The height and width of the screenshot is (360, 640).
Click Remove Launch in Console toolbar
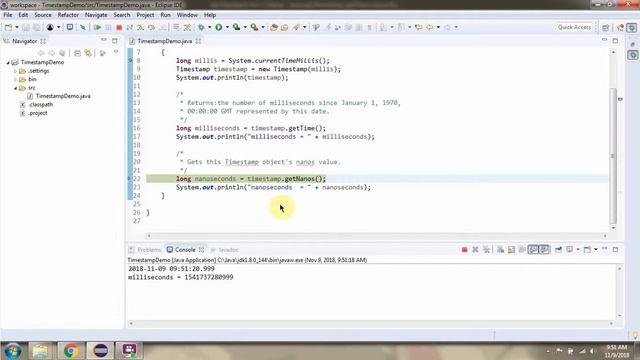coord(475,250)
